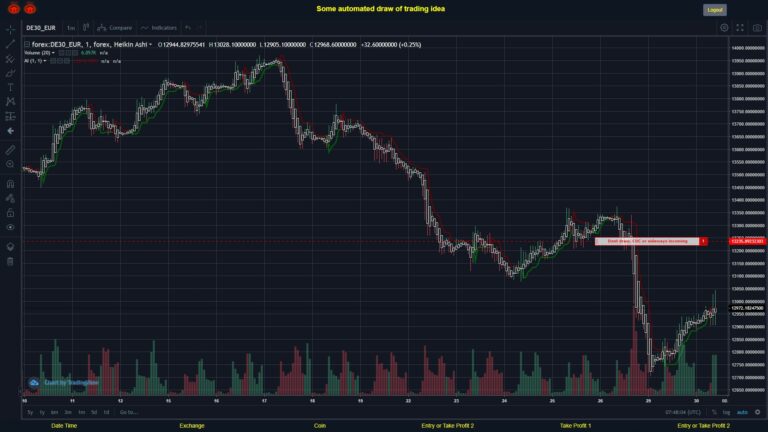Click the redo arrow in toolbar

click(200, 28)
